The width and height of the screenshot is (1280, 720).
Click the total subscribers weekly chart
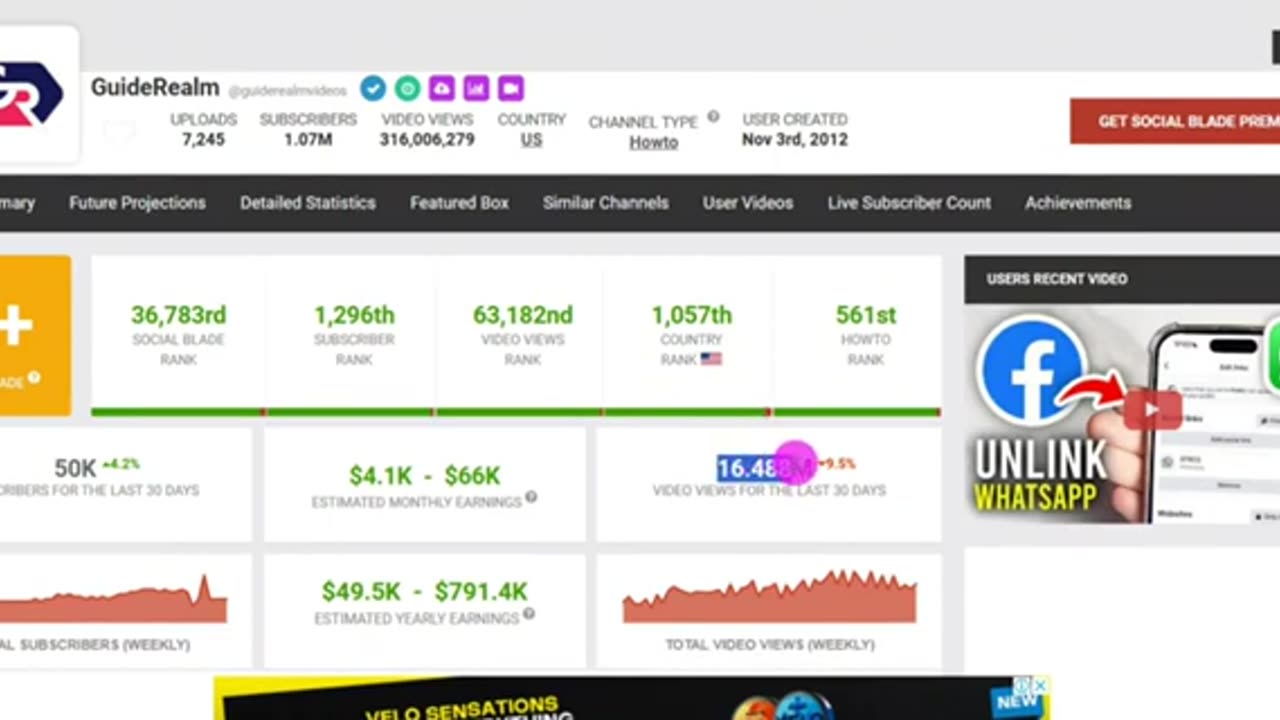point(113,600)
